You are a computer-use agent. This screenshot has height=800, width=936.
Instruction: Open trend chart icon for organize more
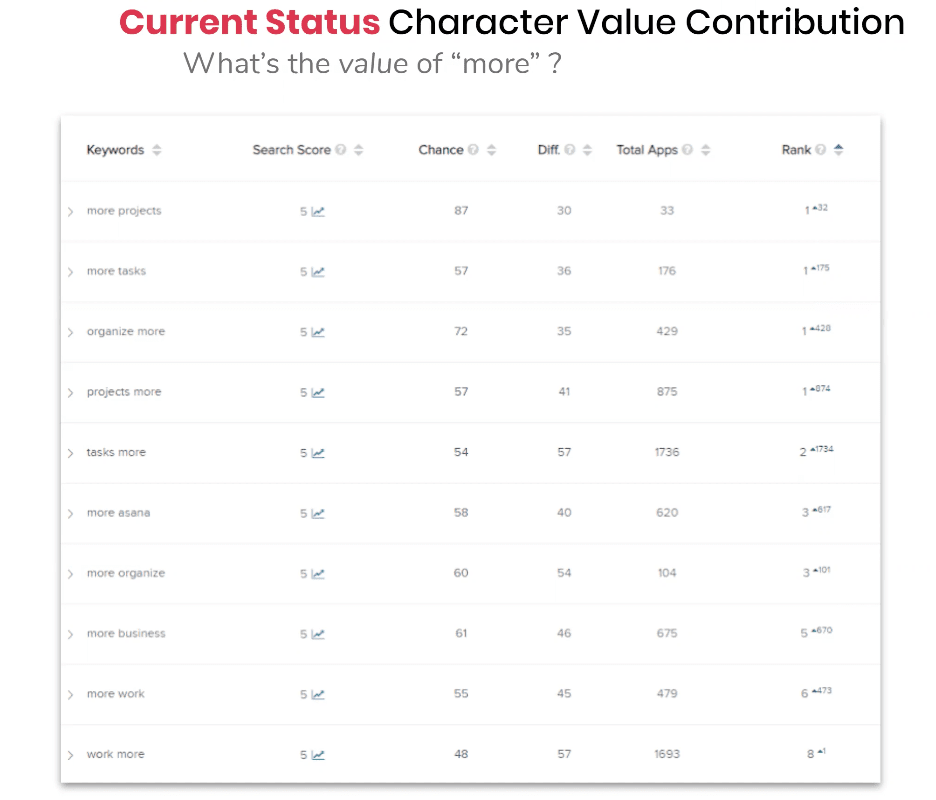coord(318,332)
